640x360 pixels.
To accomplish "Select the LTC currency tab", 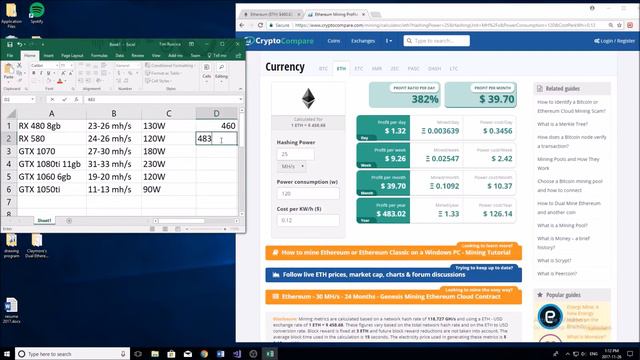I will coord(453,69).
